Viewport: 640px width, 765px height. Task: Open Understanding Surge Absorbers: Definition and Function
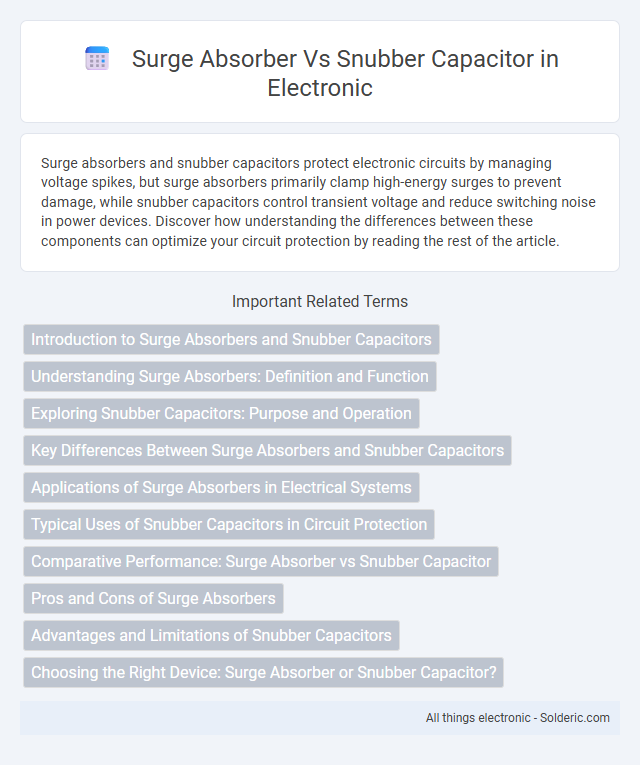pos(230,376)
